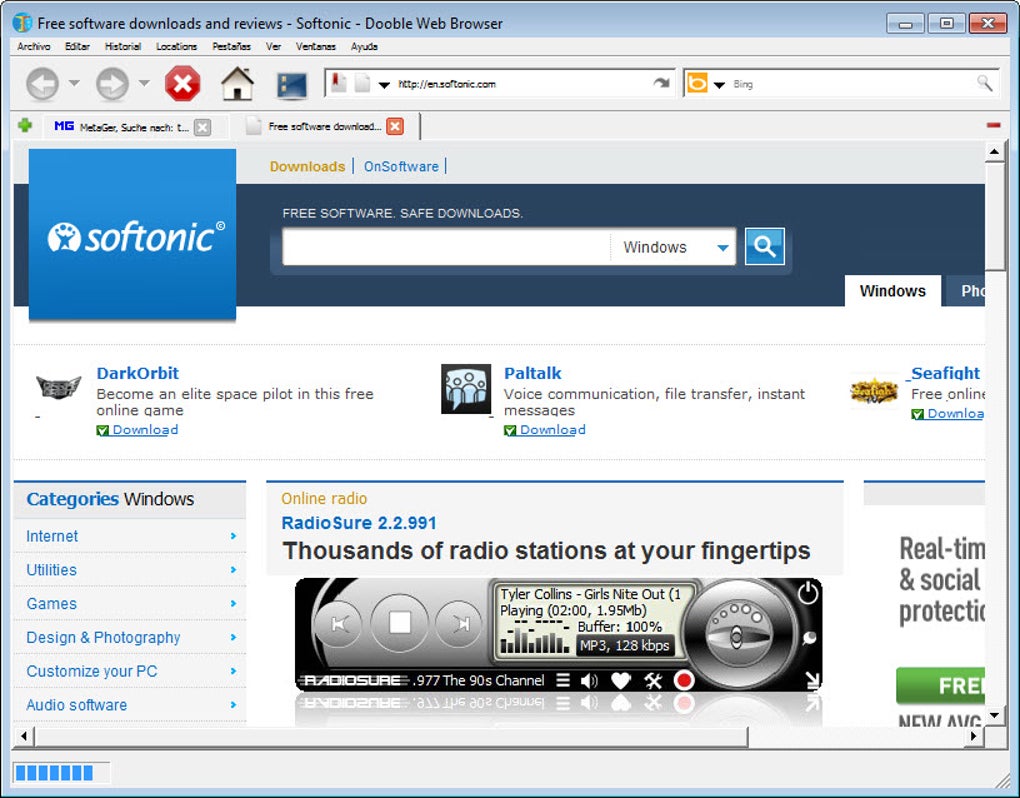1020x798 pixels.
Task: Click the magnifier in the Bing search box
Action: [x=985, y=83]
